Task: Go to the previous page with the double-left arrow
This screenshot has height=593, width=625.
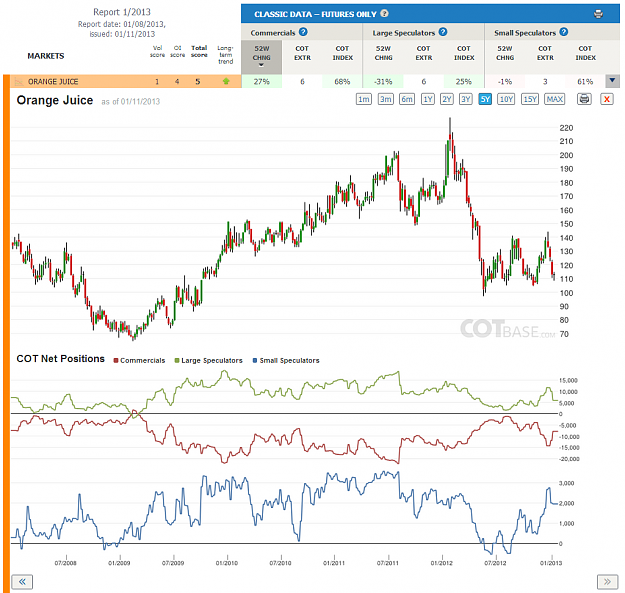Action: coord(22,582)
